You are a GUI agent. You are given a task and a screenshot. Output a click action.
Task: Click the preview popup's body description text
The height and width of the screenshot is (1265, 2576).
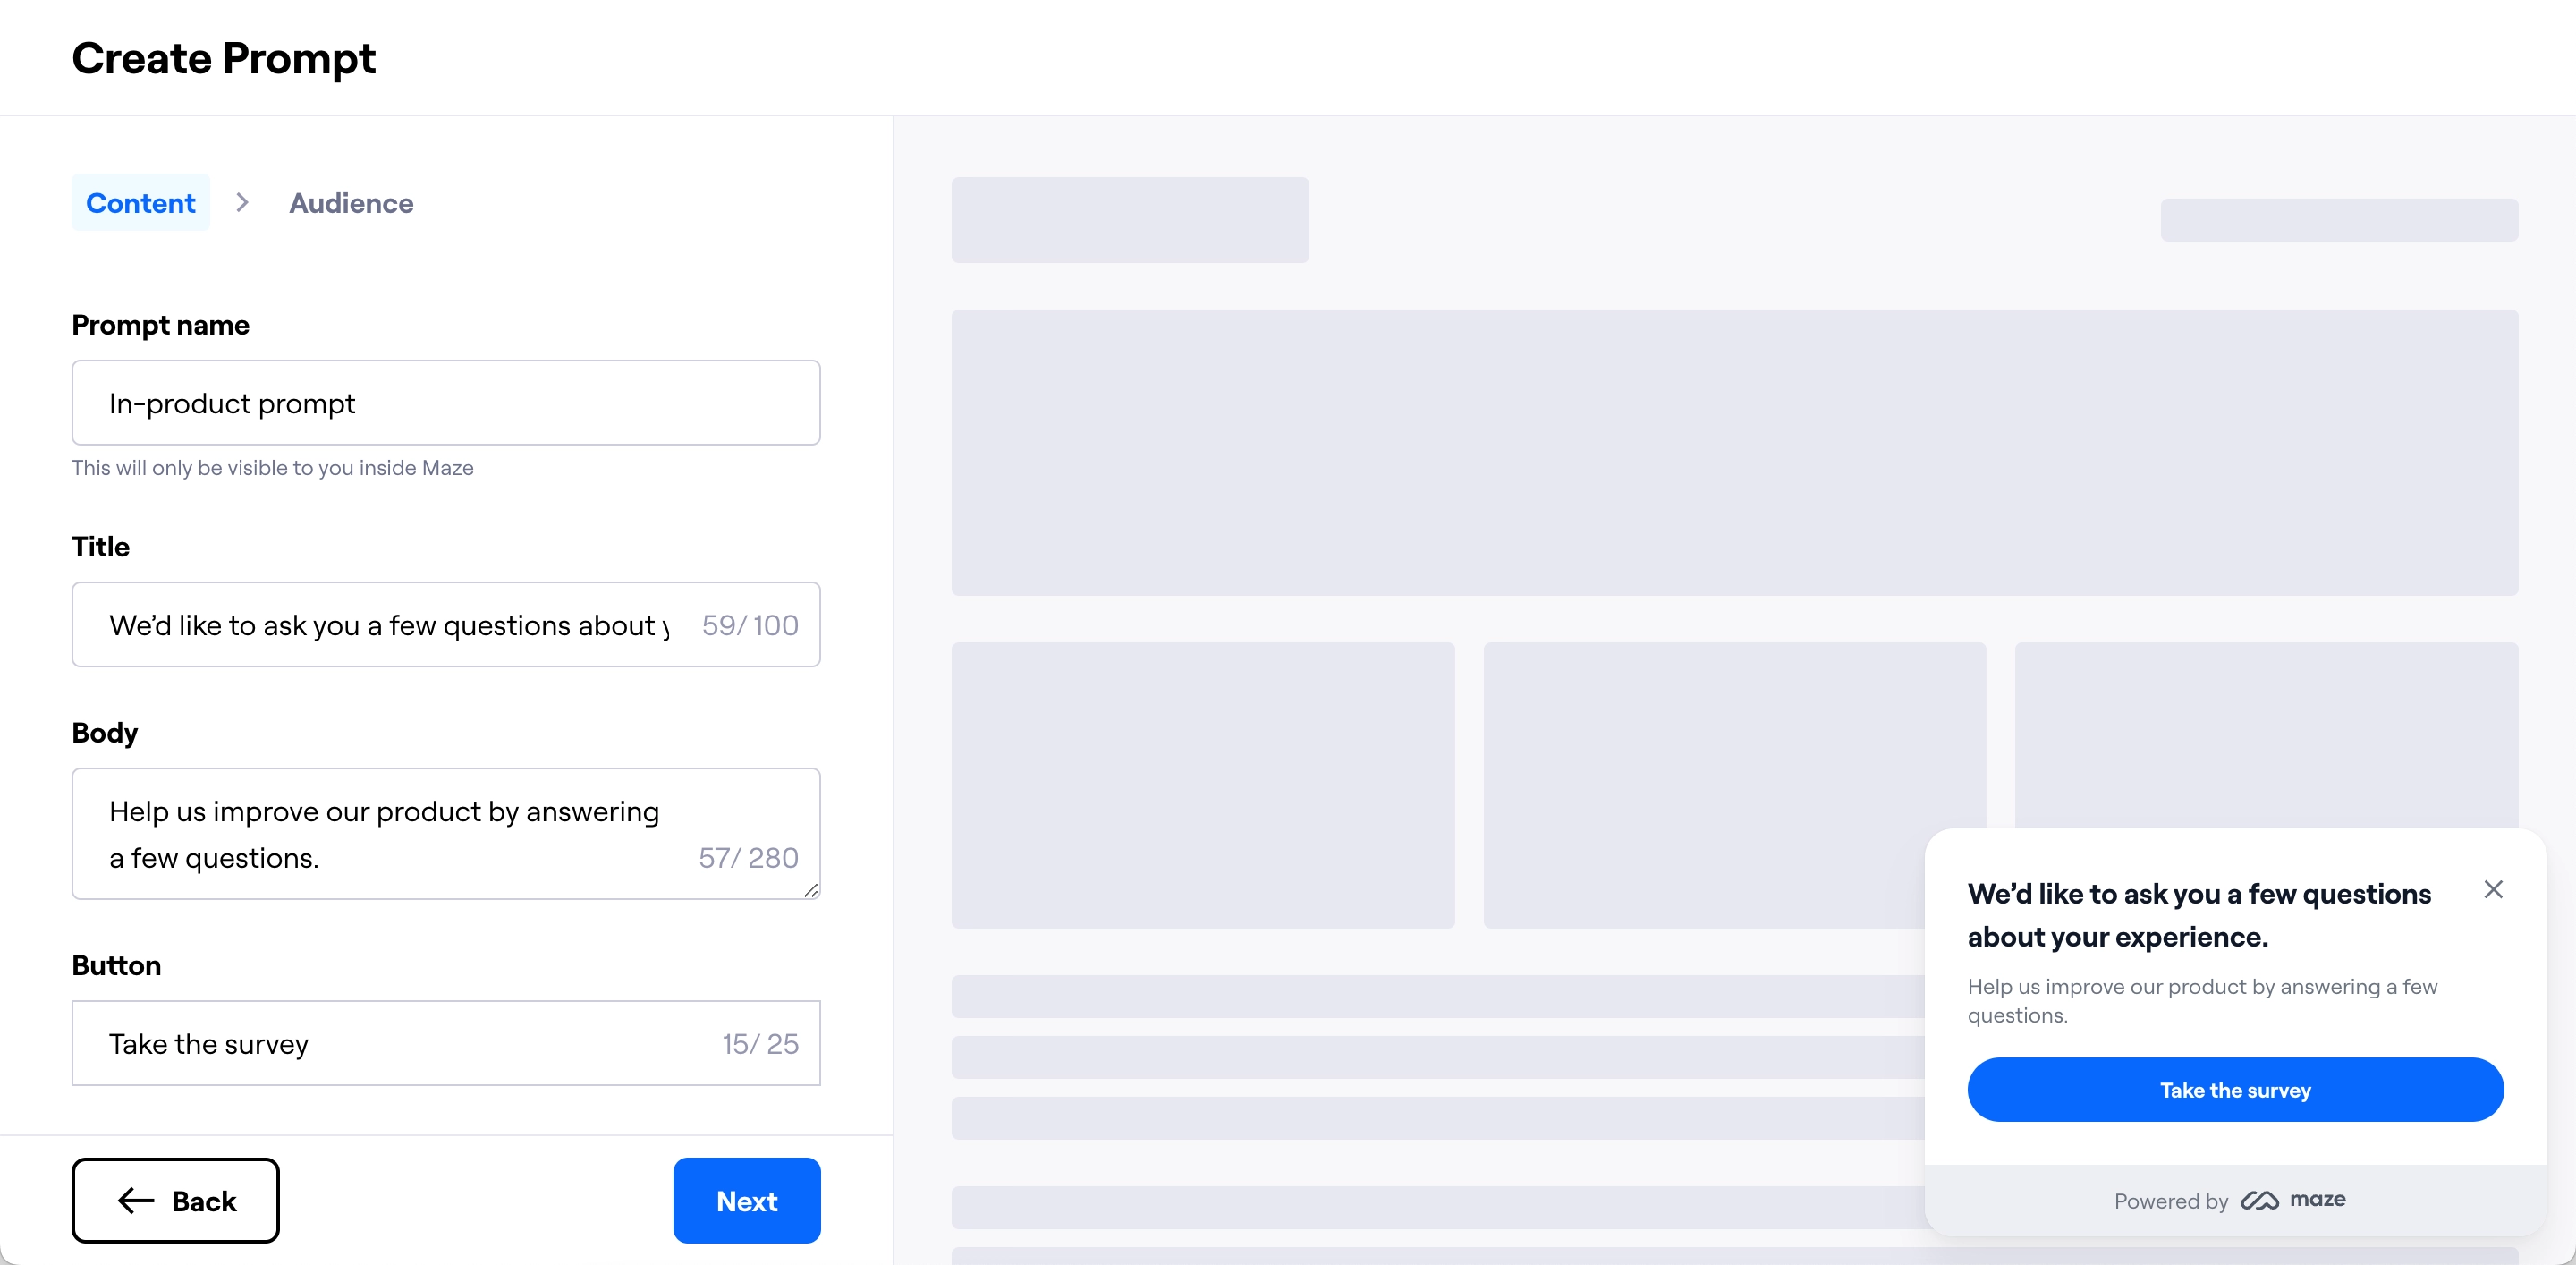click(2202, 1001)
